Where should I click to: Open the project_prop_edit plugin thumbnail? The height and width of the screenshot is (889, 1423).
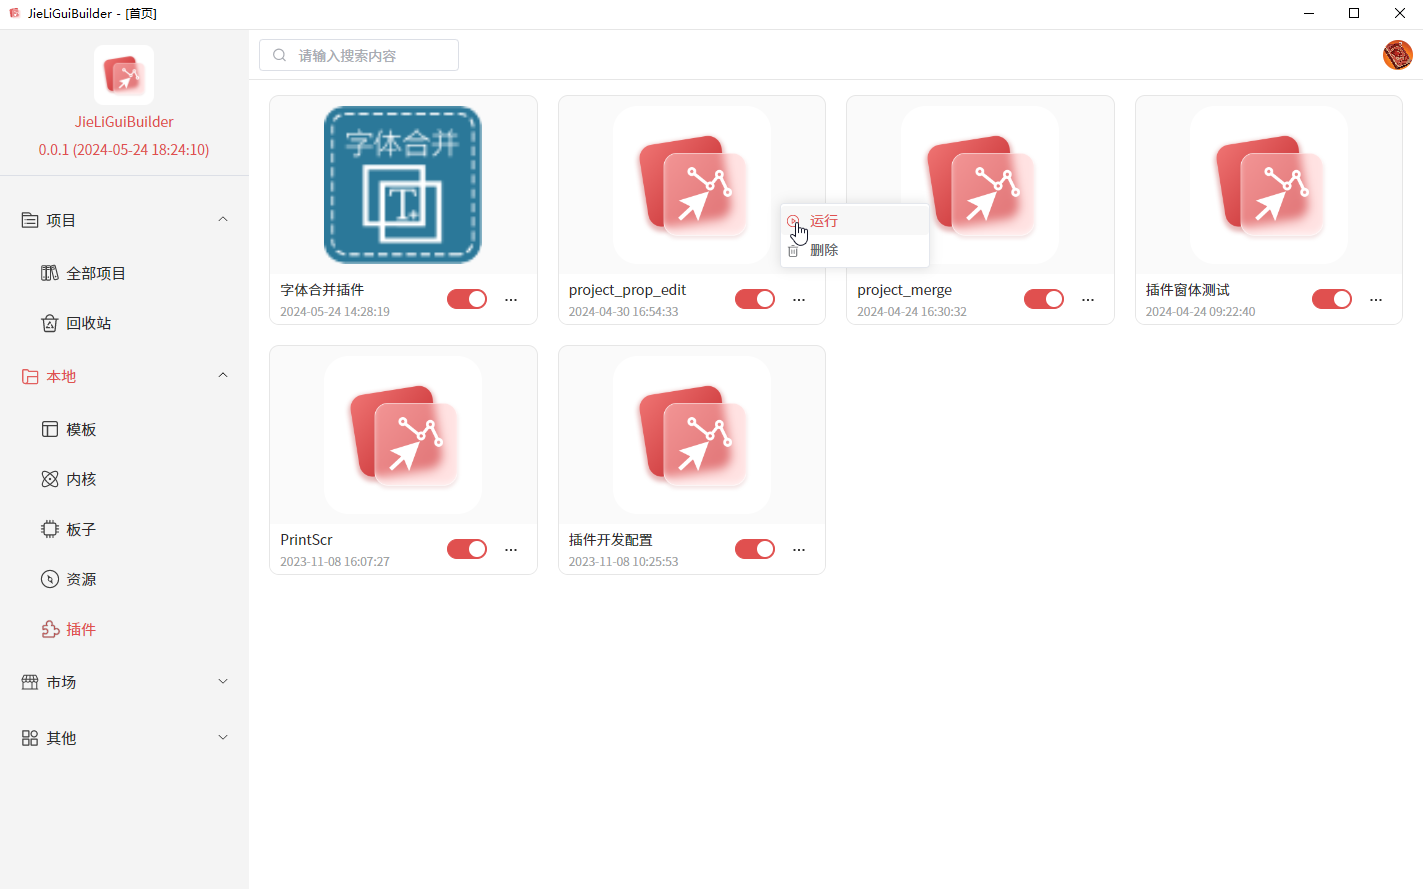coord(692,185)
